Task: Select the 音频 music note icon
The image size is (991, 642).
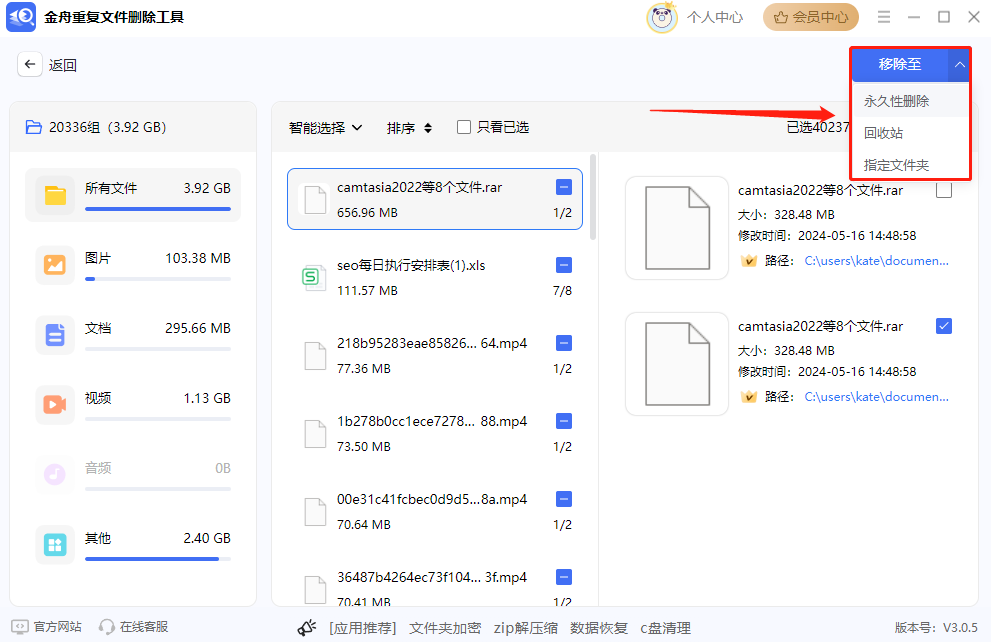Action: point(55,474)
